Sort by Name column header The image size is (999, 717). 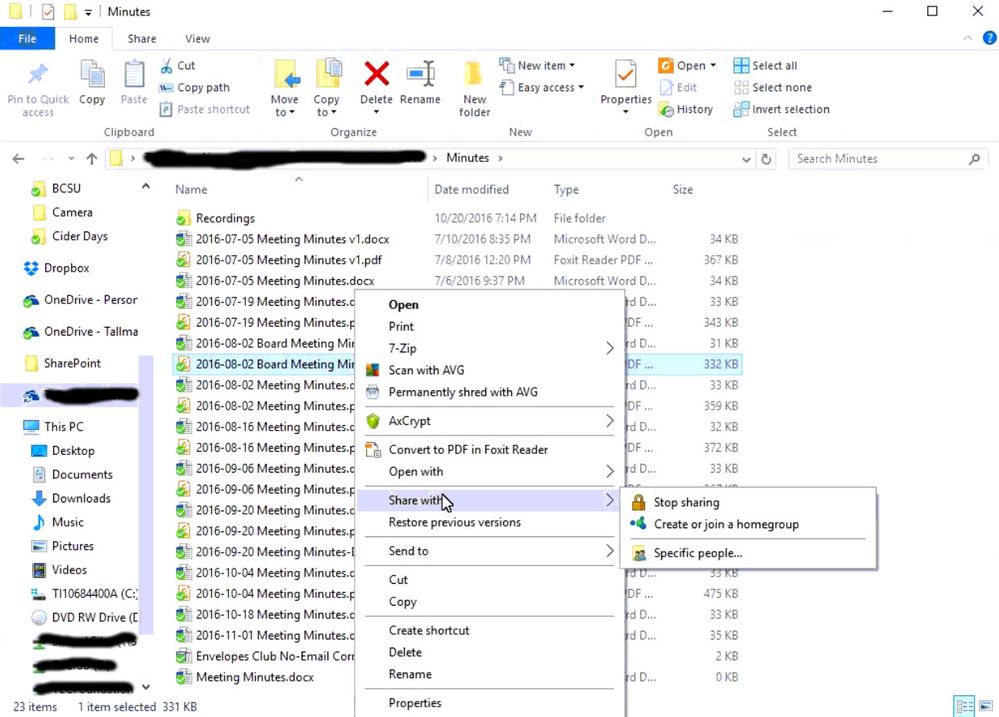coord(191,189)
